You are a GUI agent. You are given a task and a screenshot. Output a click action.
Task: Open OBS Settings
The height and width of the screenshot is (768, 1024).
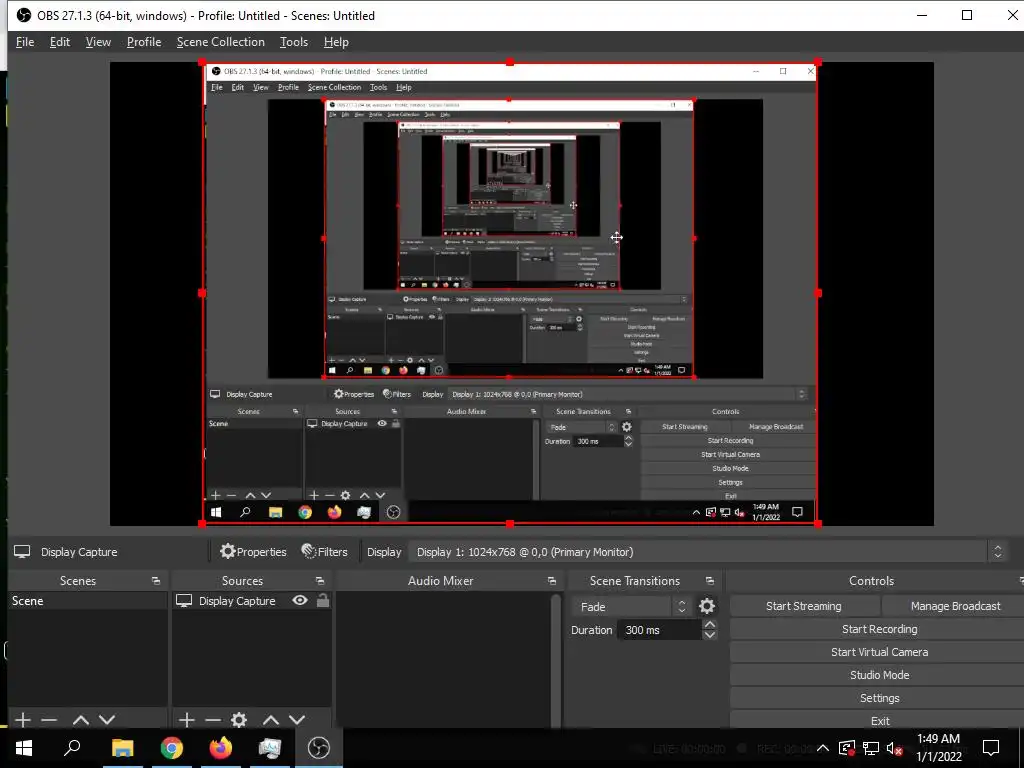click(877, 698)
